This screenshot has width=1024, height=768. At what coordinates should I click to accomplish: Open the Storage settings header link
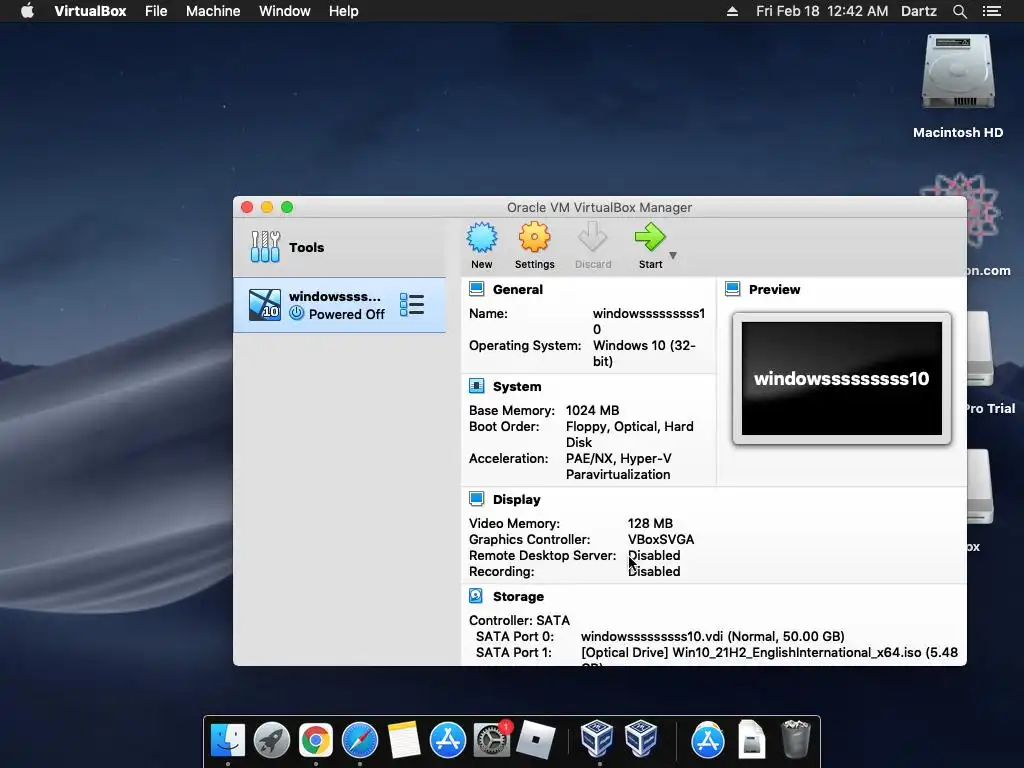519,596
